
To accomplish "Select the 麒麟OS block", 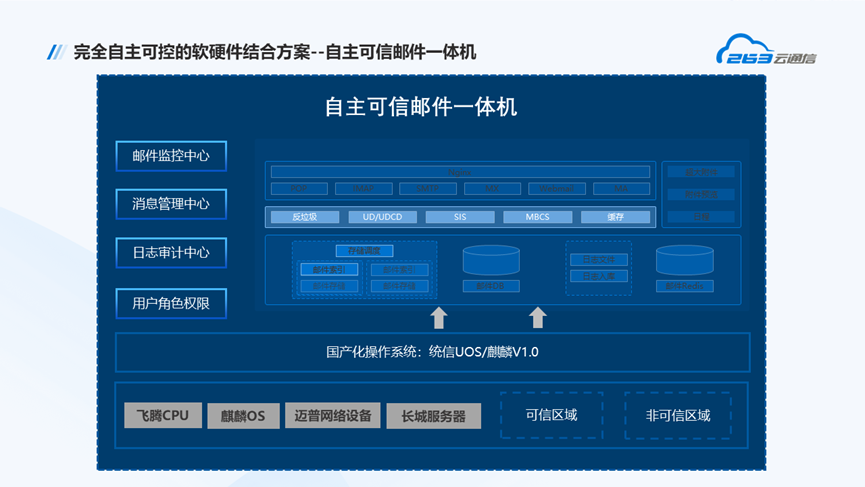I will pos(243,415).
